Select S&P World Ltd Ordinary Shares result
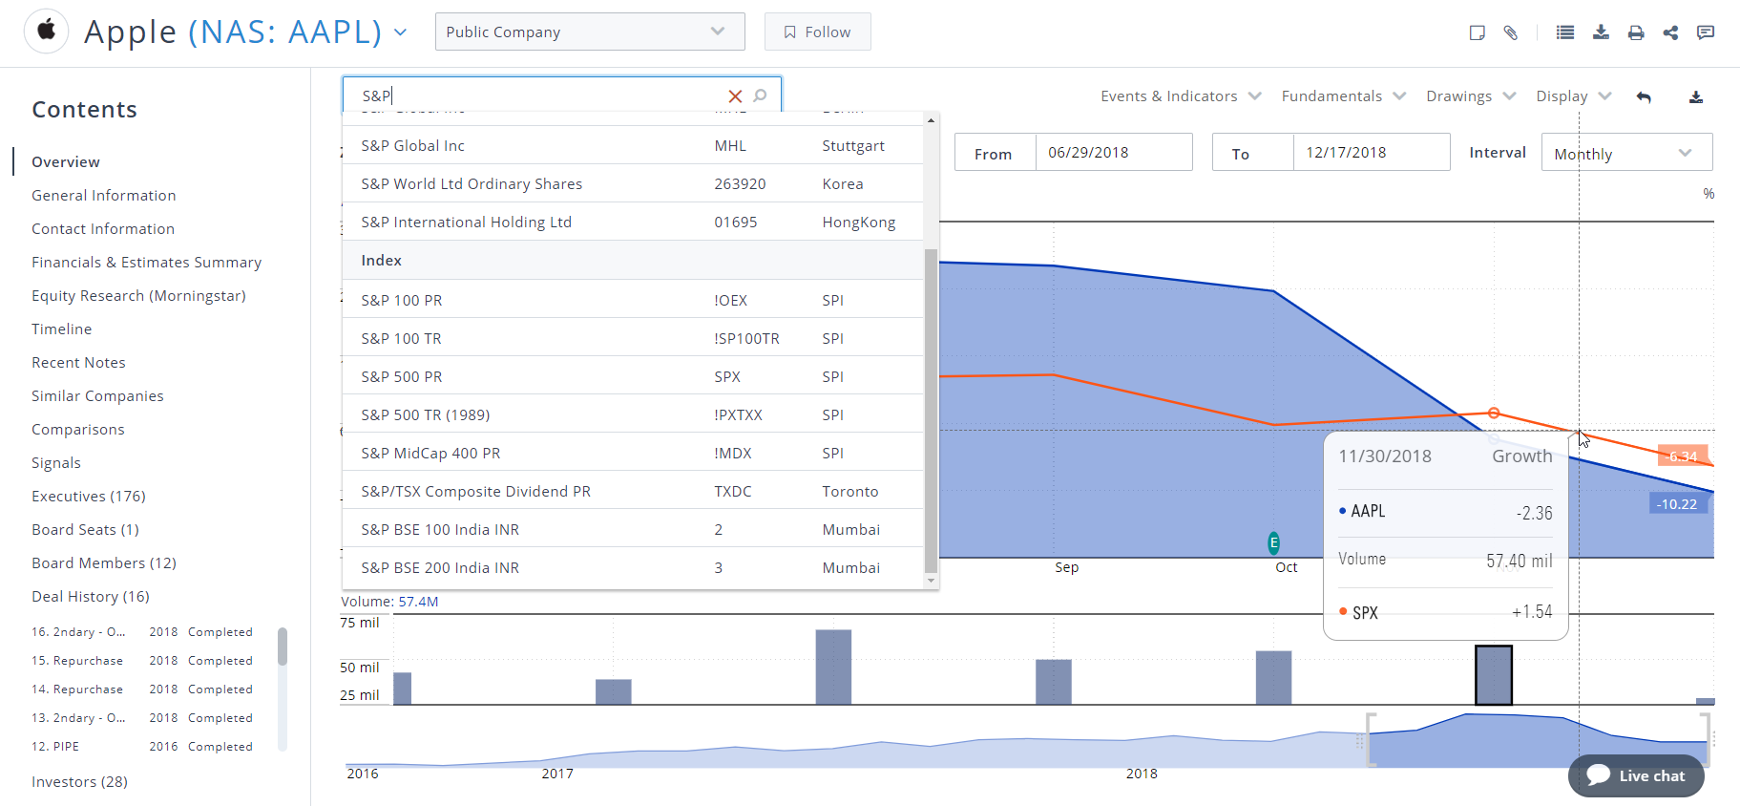 tap(632, 183)
